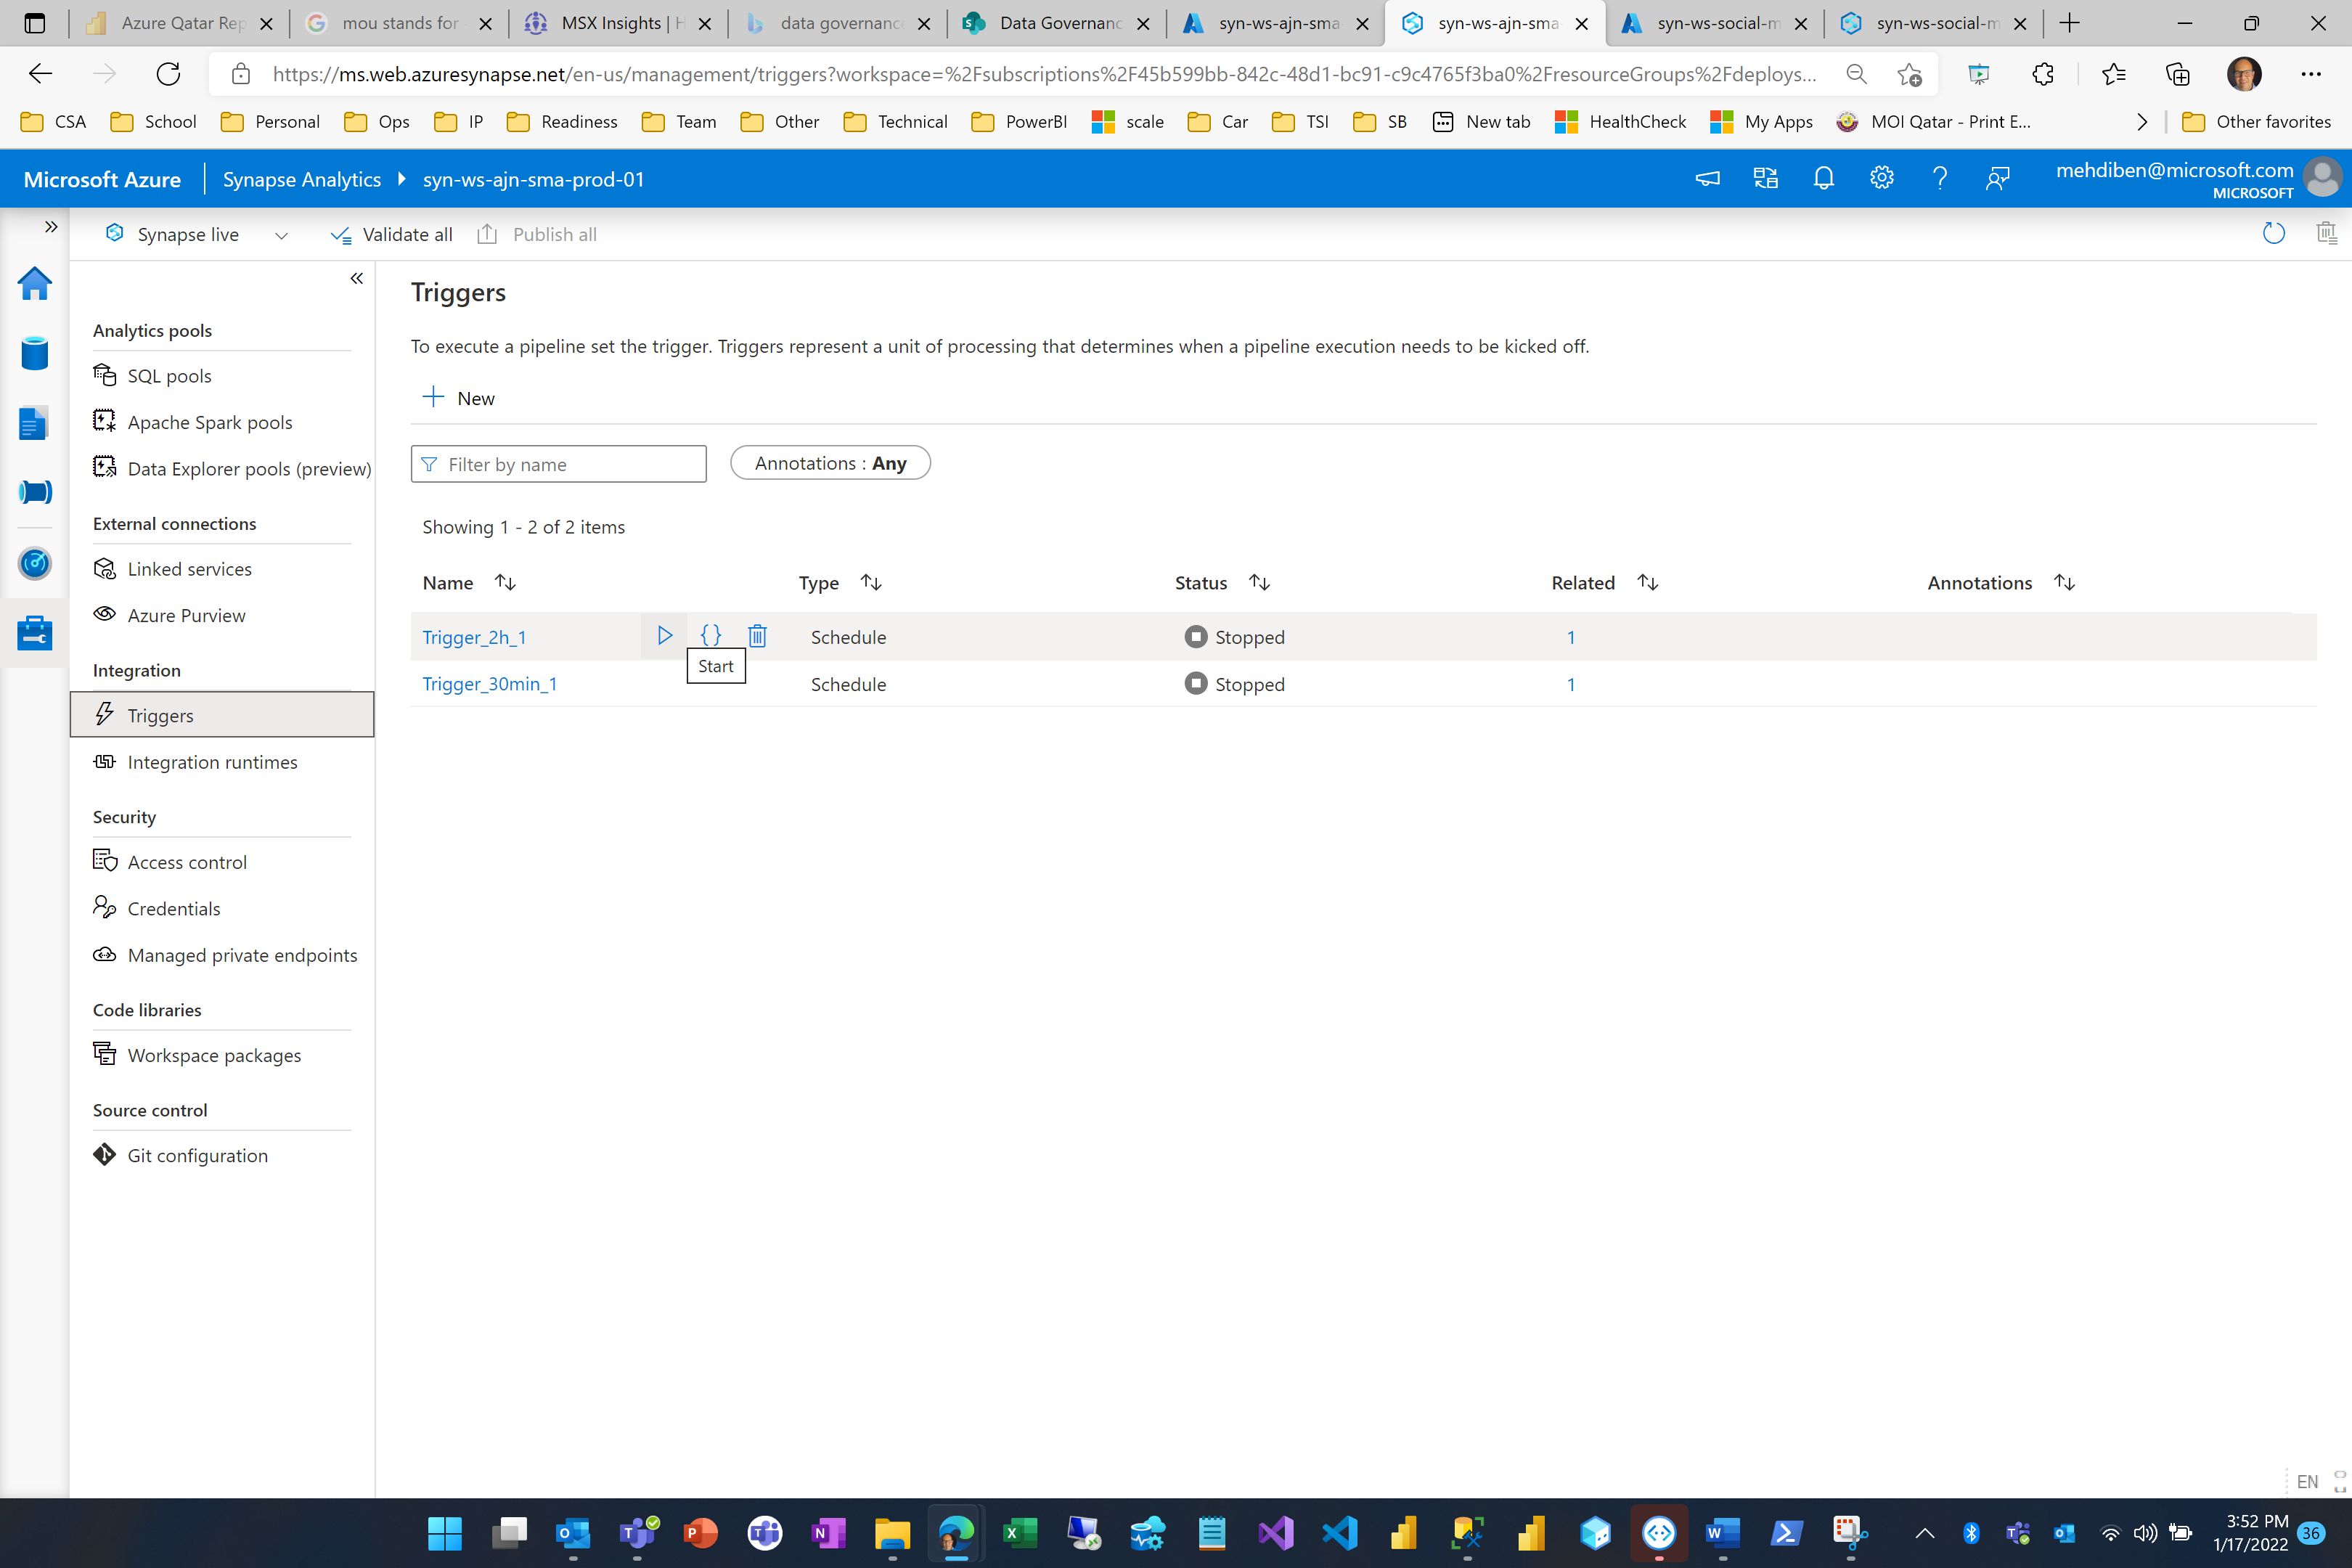Sort triggers by Status column
The height and width of the screenshot is (1568, 2352).
click(x=1259, y=583)
